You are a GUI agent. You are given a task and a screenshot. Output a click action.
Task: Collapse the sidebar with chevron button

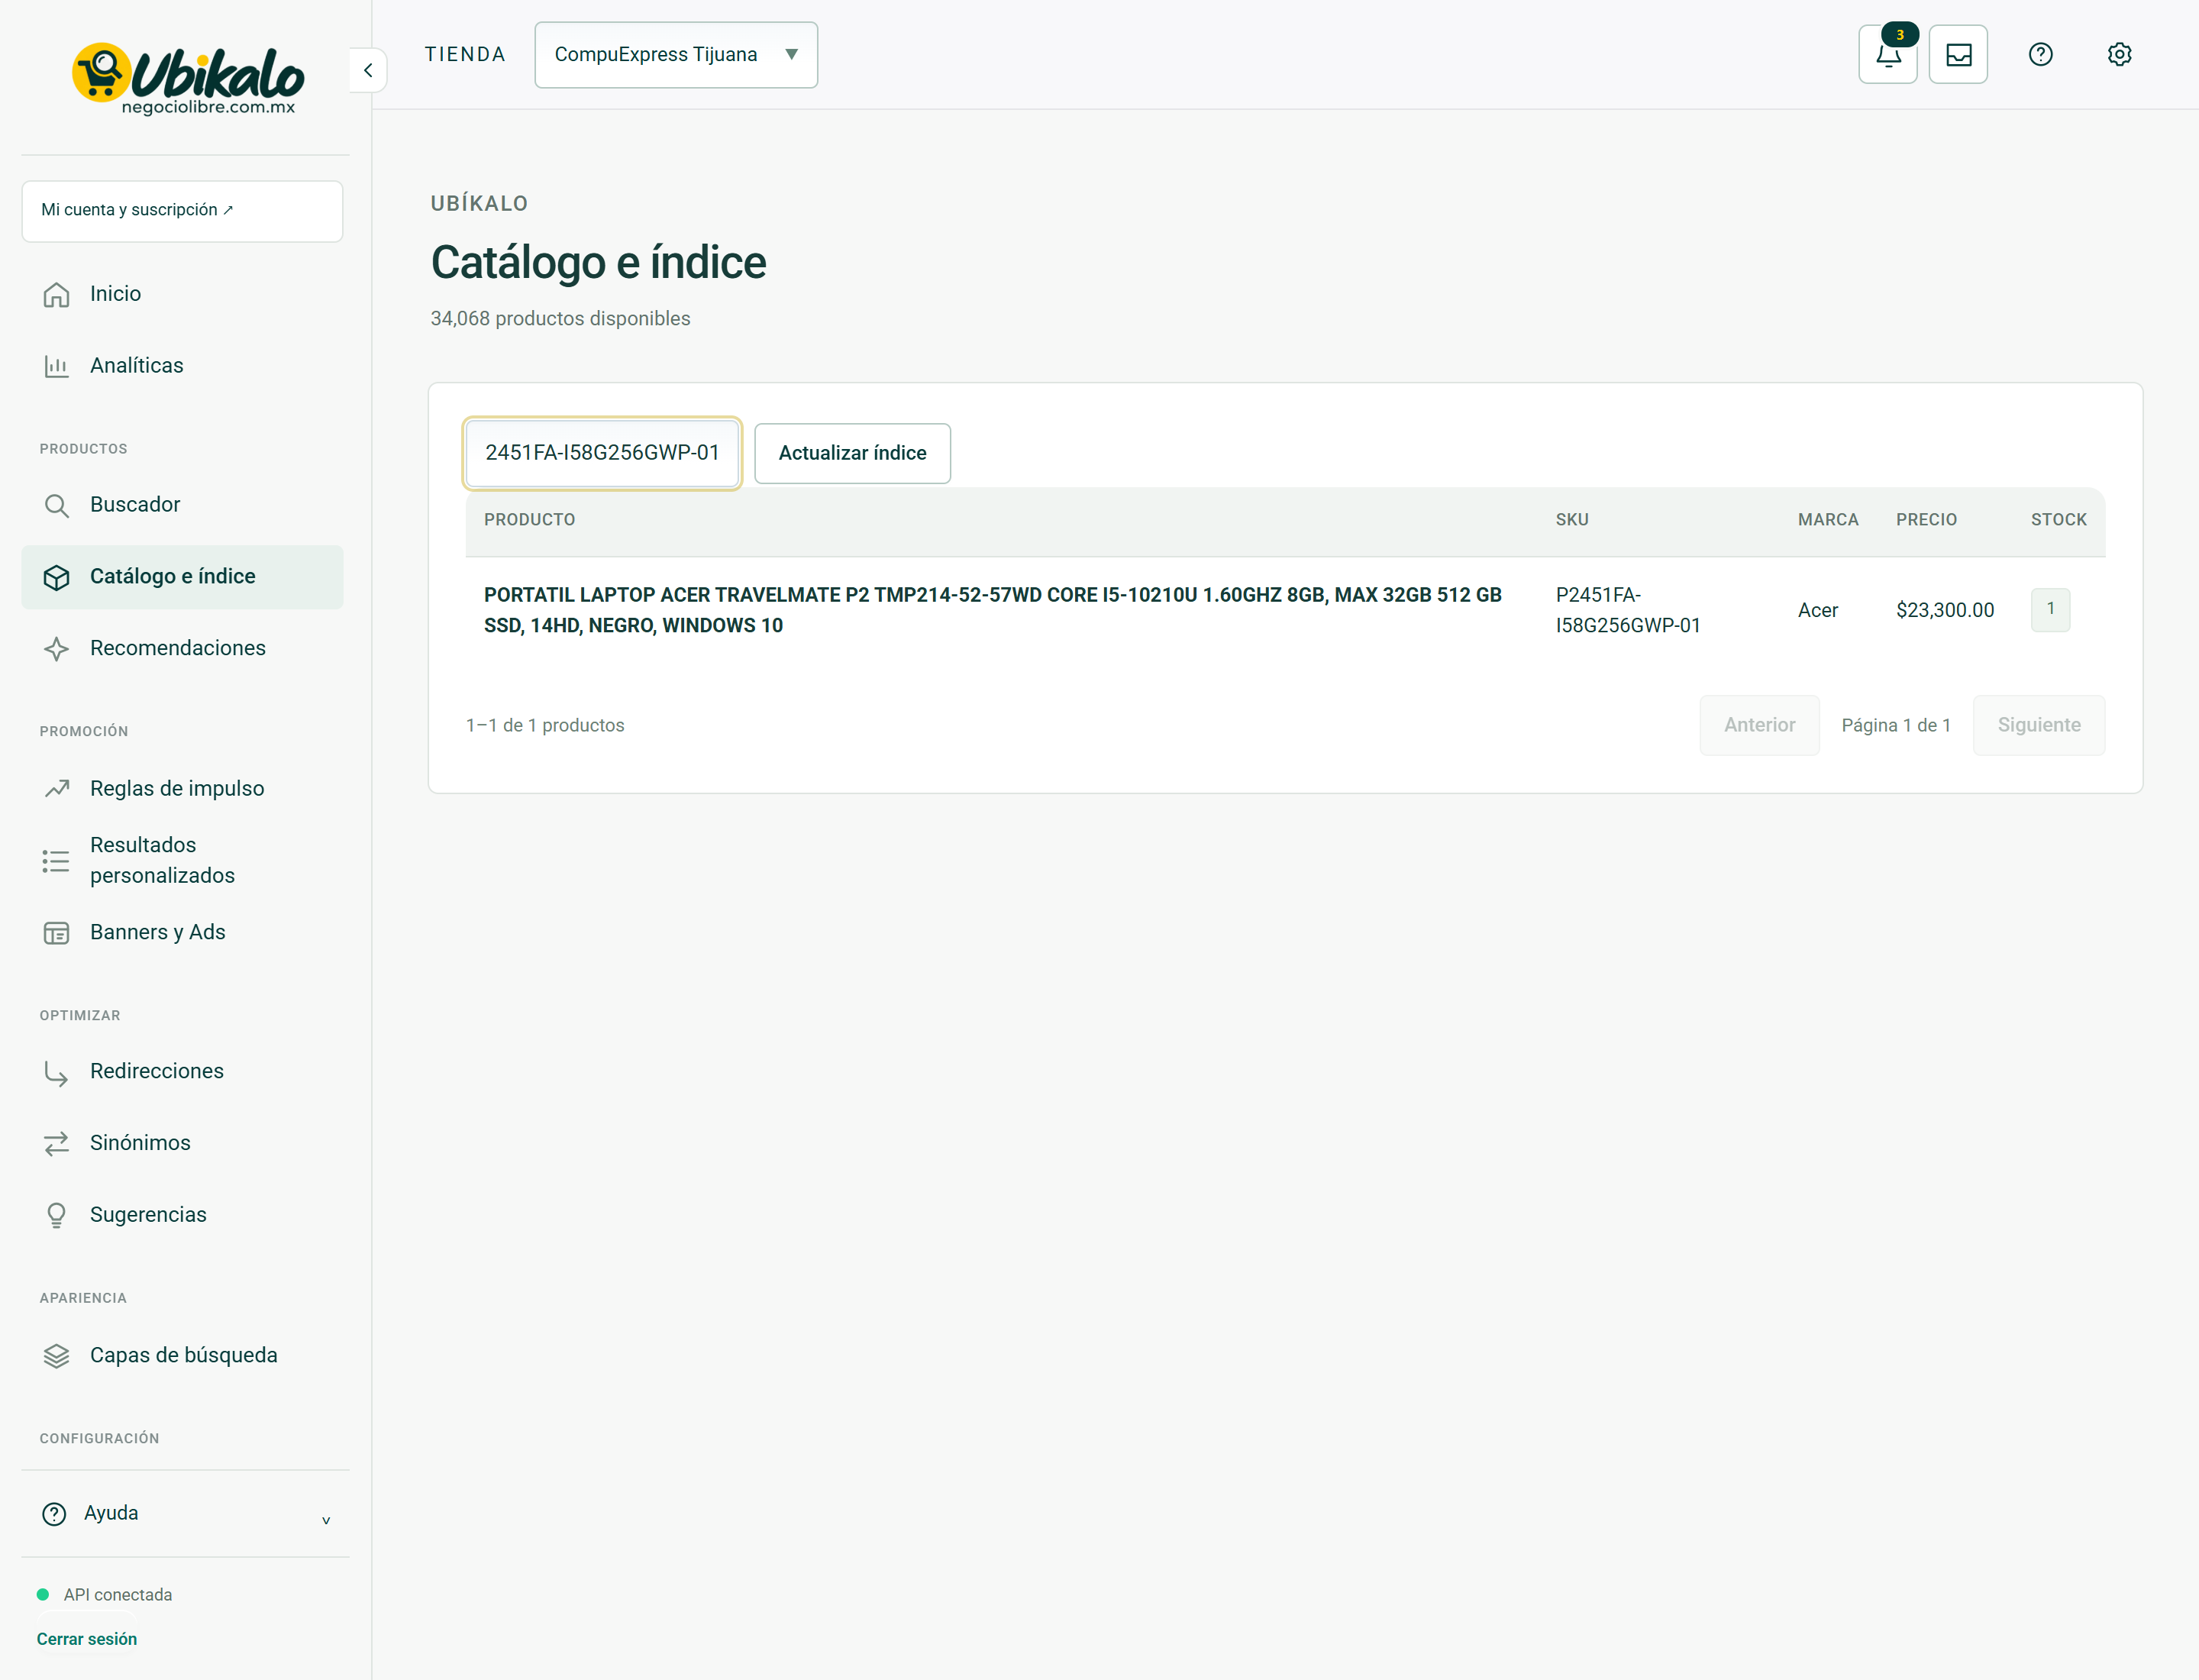[x=368, y=70]
